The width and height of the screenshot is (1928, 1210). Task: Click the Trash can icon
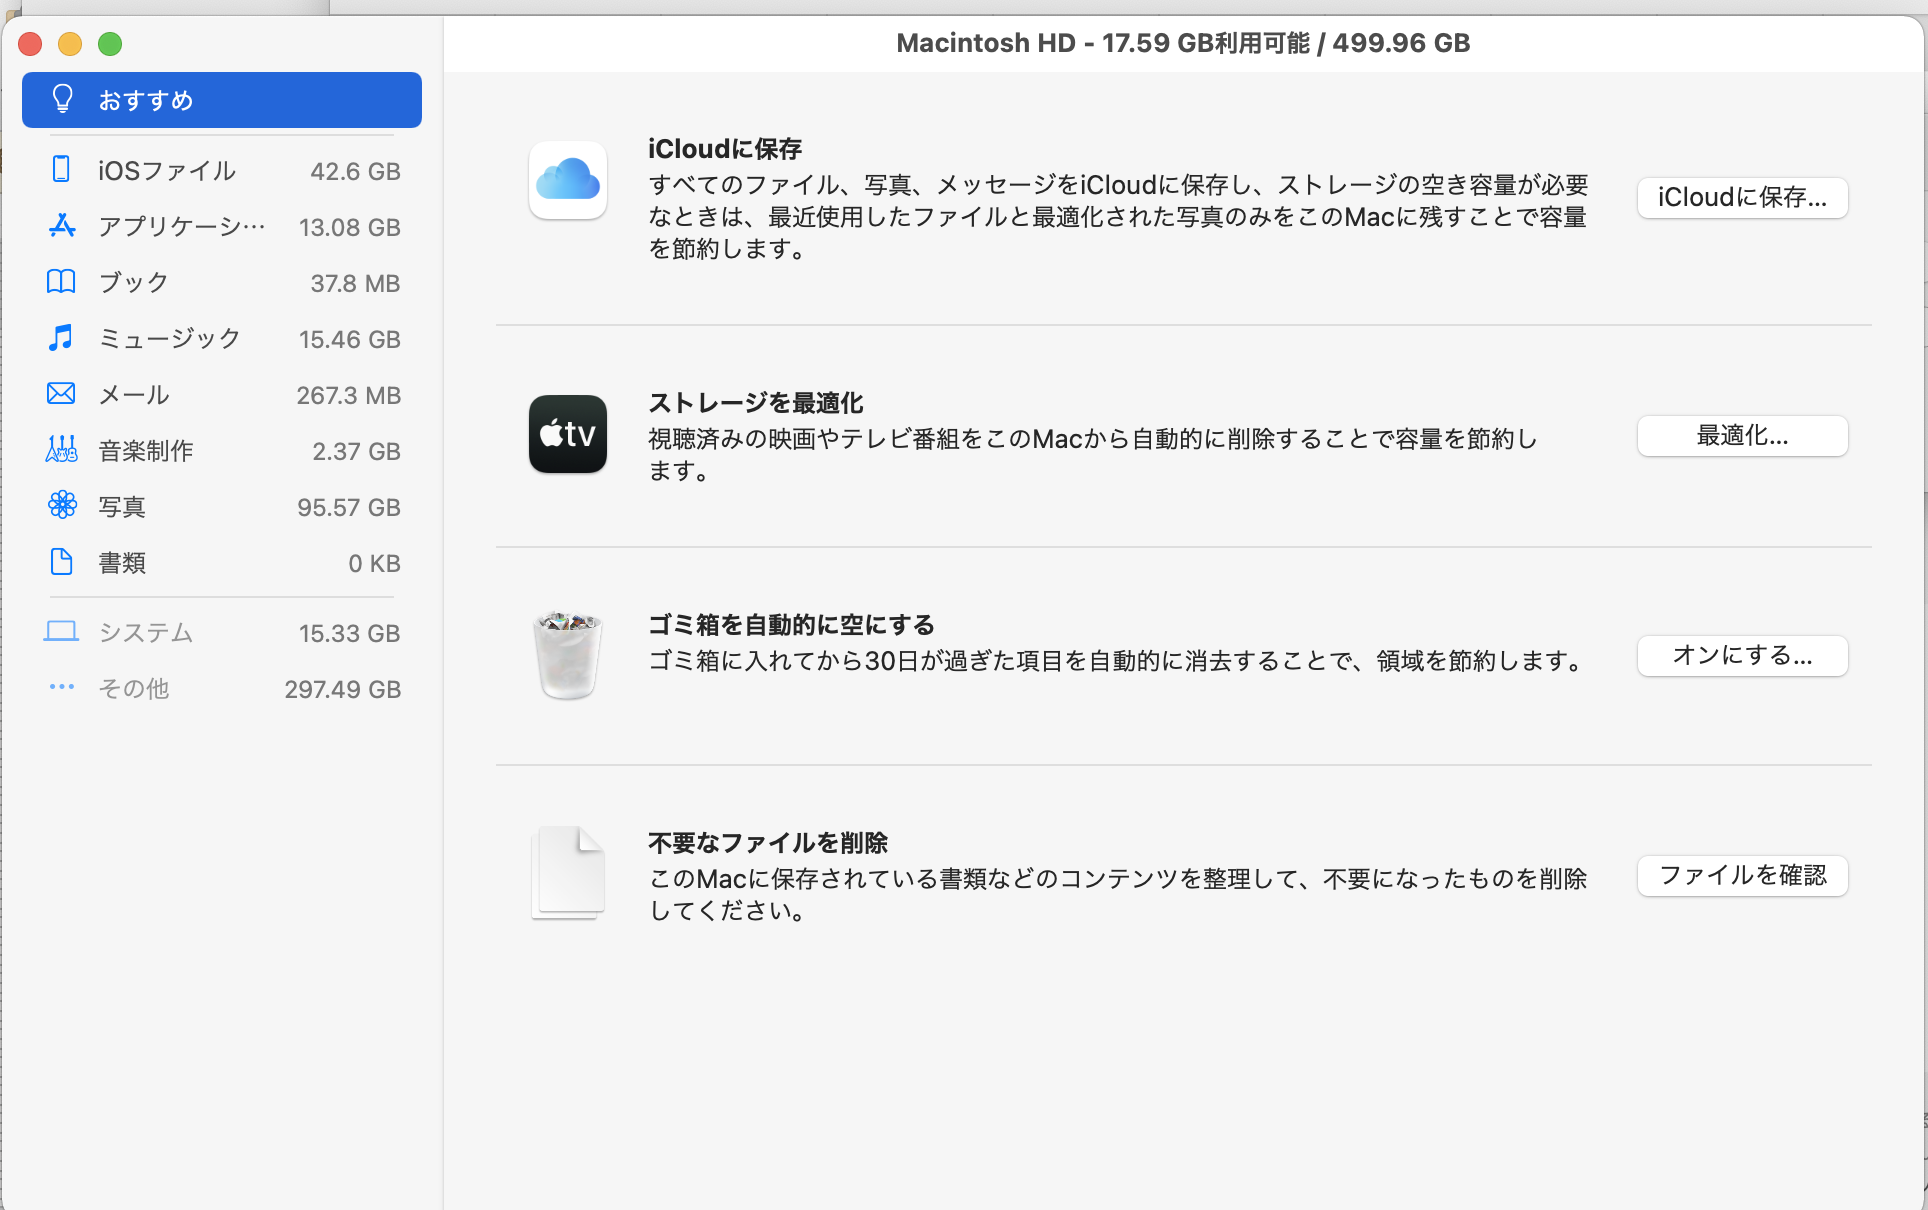[x=567, y=655]
